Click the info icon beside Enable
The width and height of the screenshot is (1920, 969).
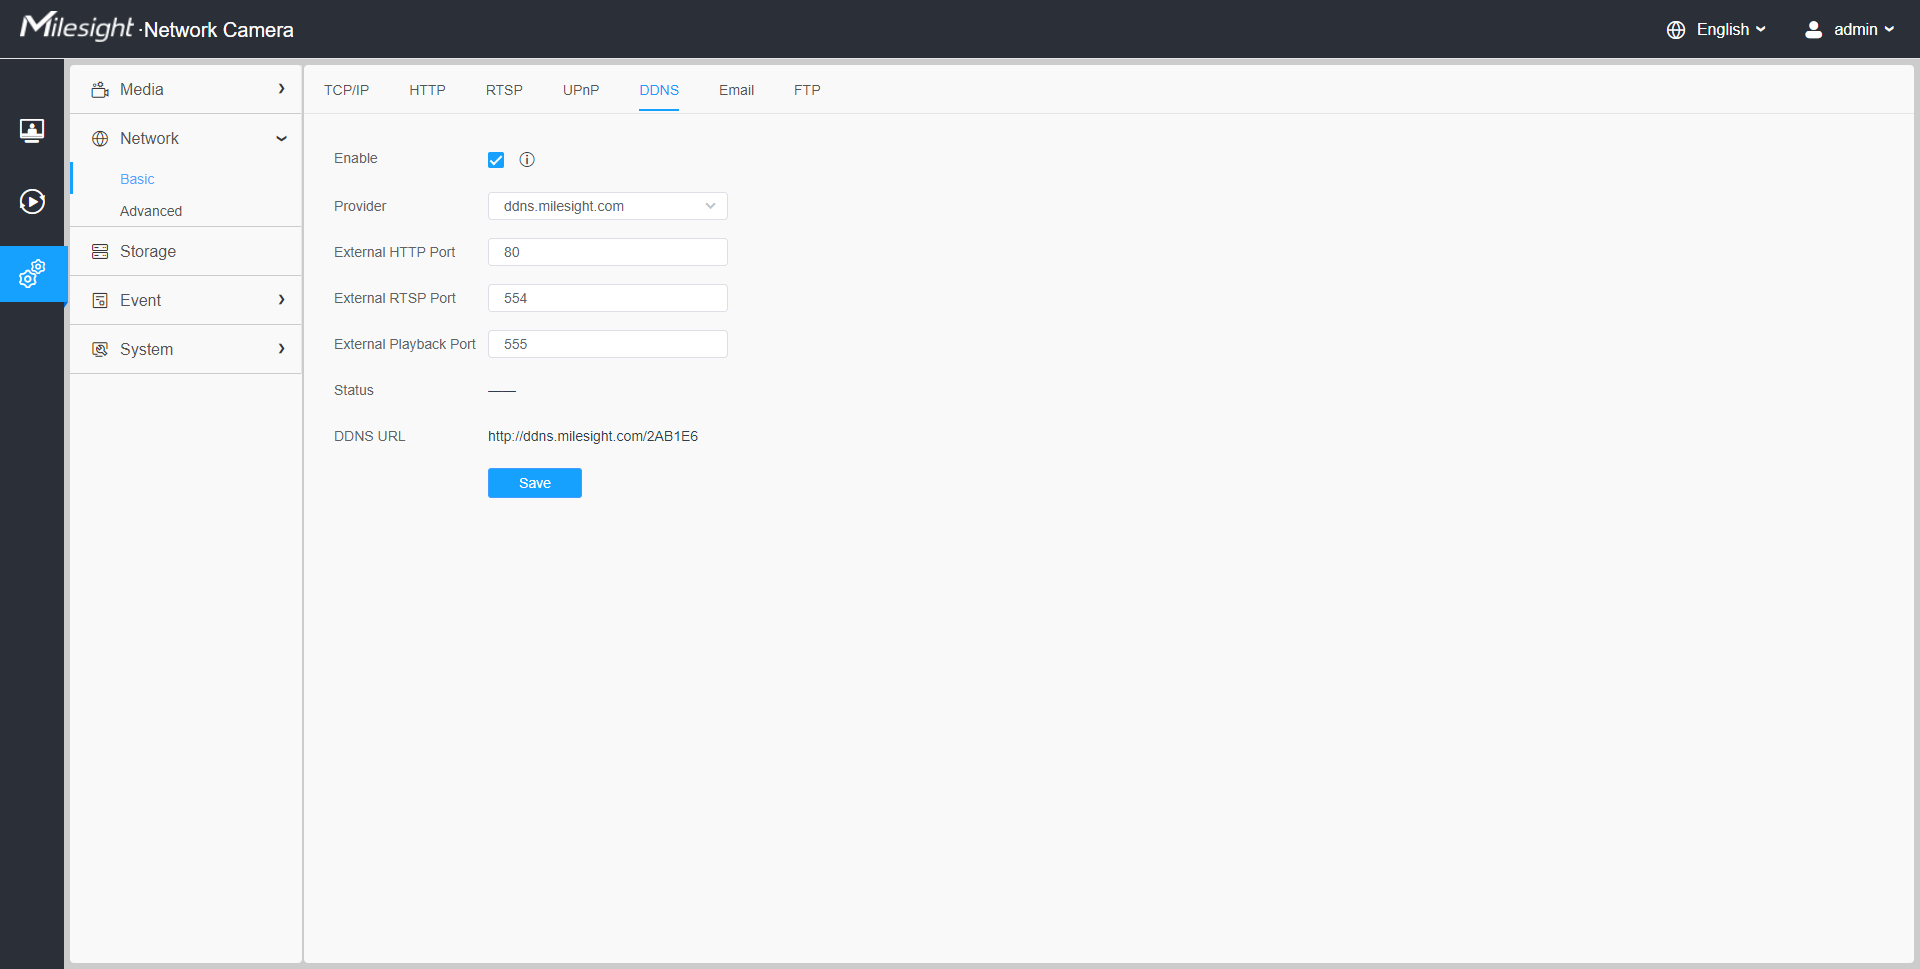tap(527, 160)
